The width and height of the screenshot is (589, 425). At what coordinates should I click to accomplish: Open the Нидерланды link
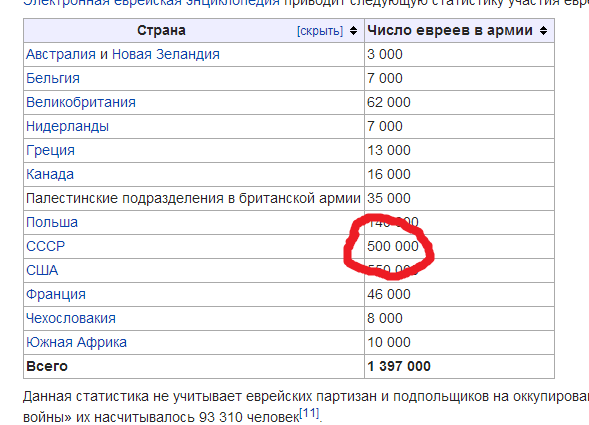click(x=67, y=126)
